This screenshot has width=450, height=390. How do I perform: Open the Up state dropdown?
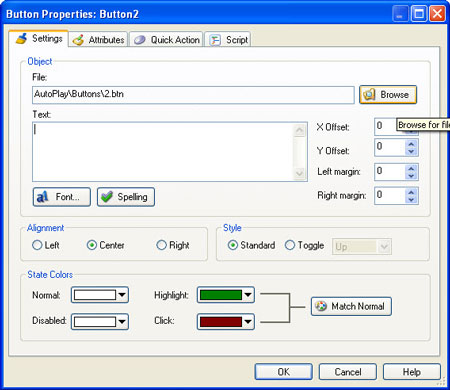tap(362, 247)
